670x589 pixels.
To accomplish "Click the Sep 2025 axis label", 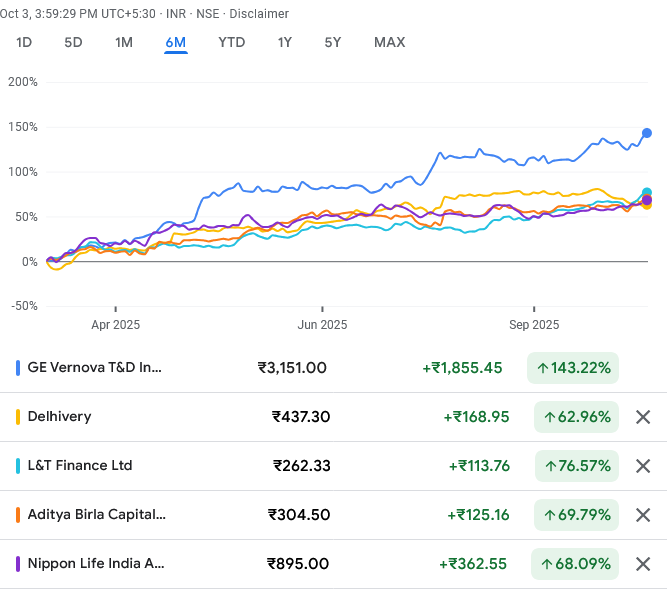I will 534,325.
